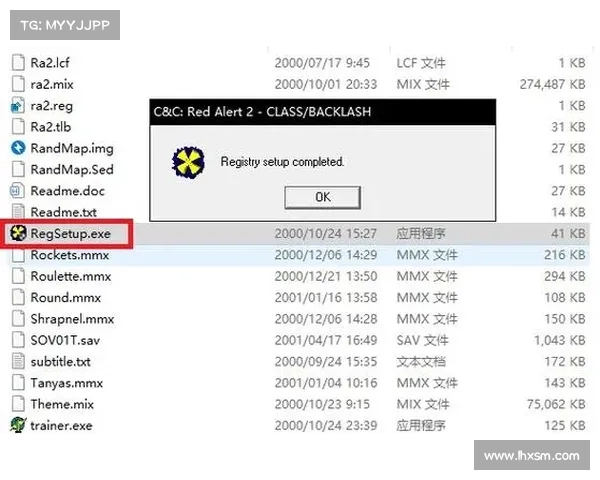Select the Readme.doc document icon
The width and height of the screenshot is (600, 480).
[17, 191]
